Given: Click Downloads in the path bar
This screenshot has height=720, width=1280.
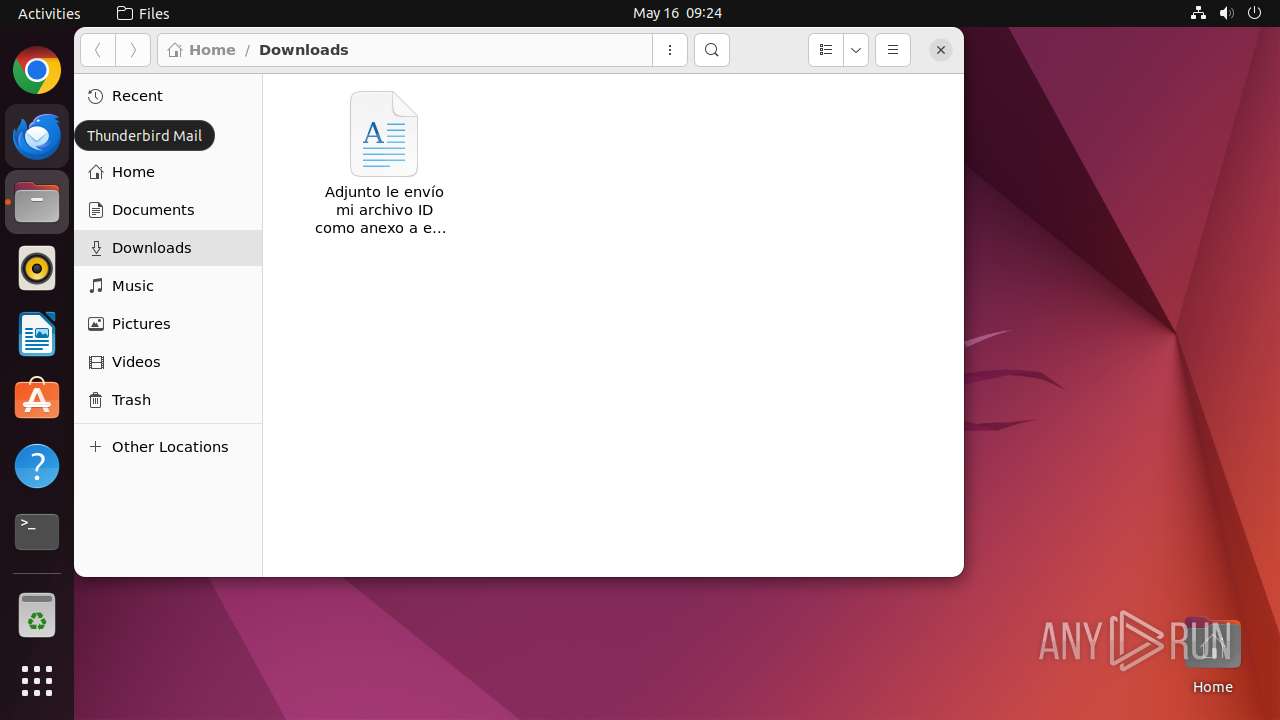Looking at the screenshot, I should [x=304, y=50].
